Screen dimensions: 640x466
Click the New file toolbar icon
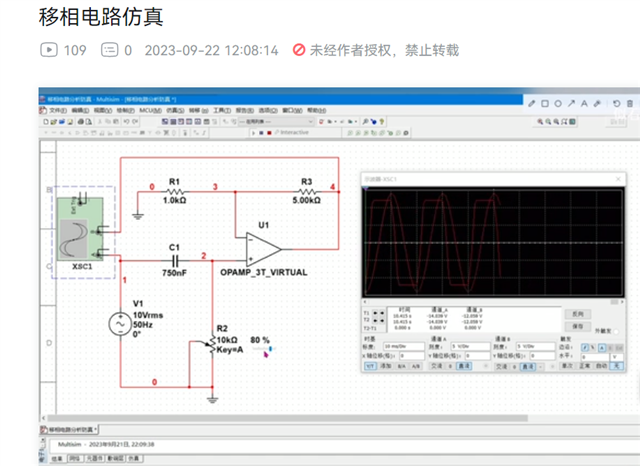[46, 122]
